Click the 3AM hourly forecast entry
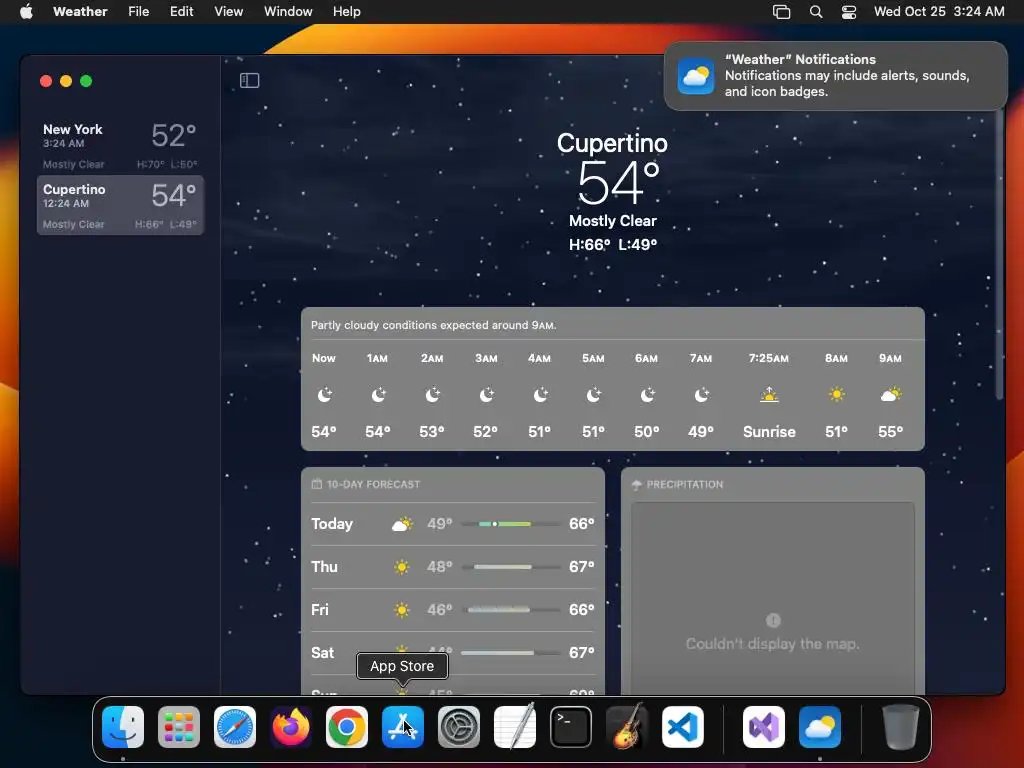 point(486,394)
